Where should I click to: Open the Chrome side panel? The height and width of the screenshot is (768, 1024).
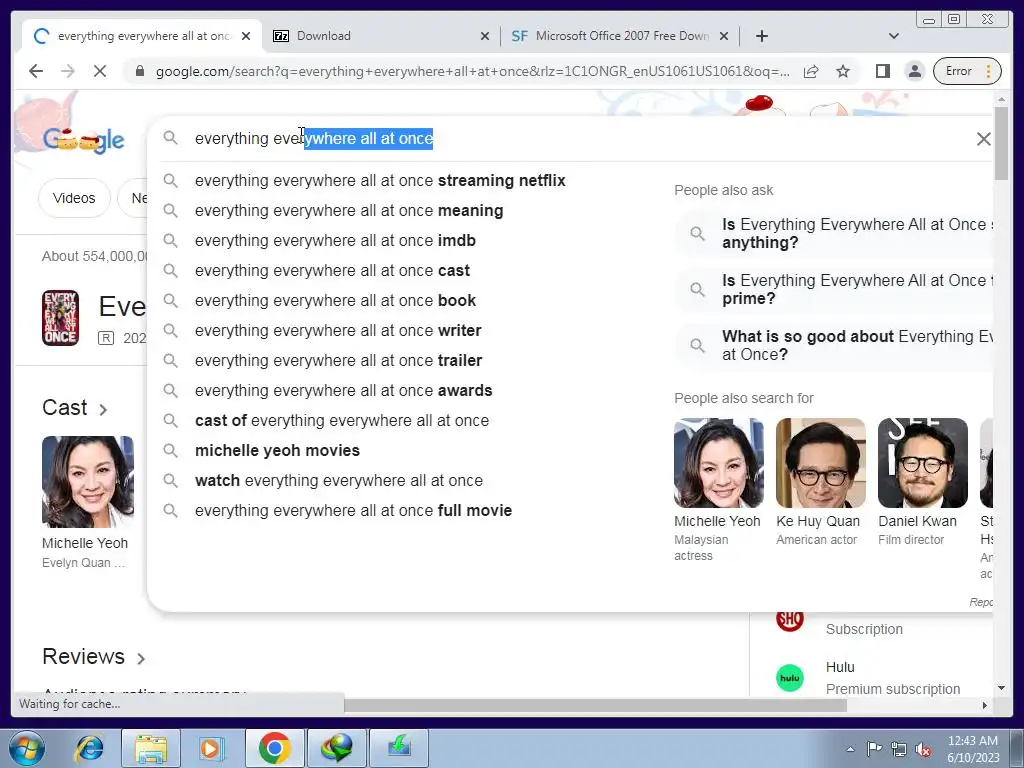pyautogui.click(x=882, y=71)
